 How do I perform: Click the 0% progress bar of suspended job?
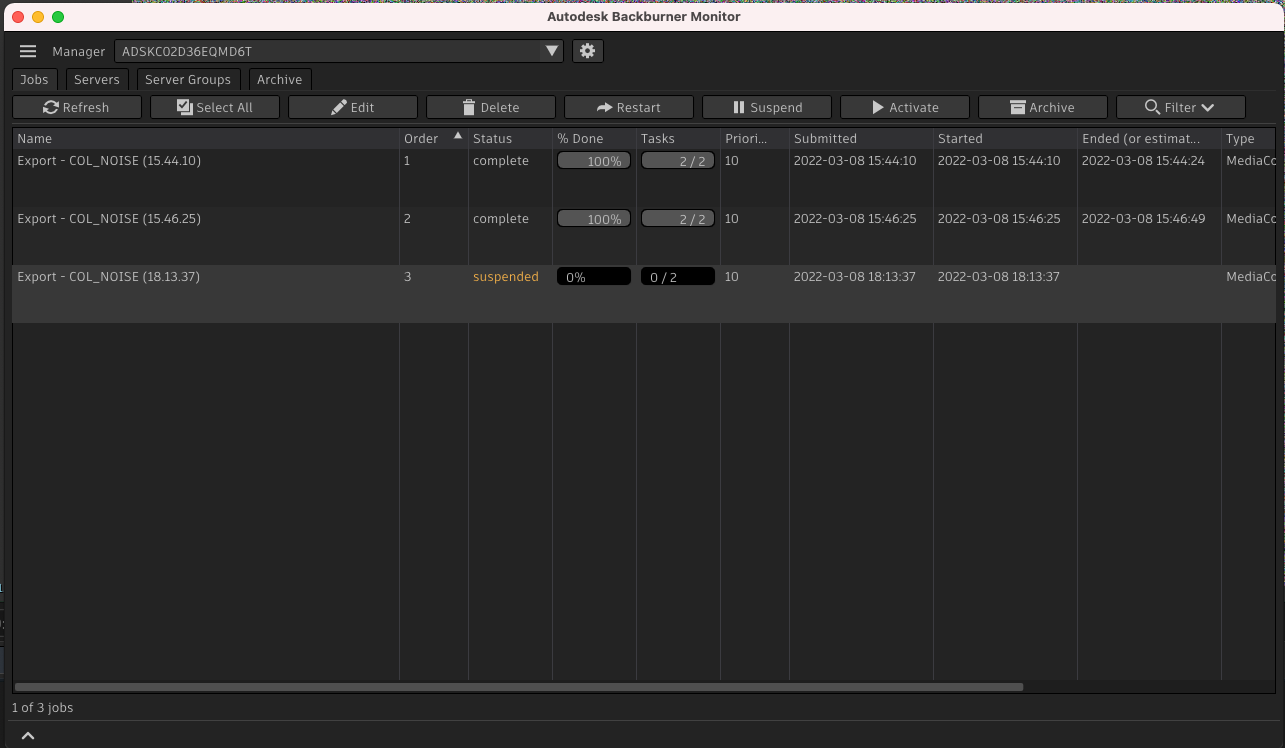593,277
